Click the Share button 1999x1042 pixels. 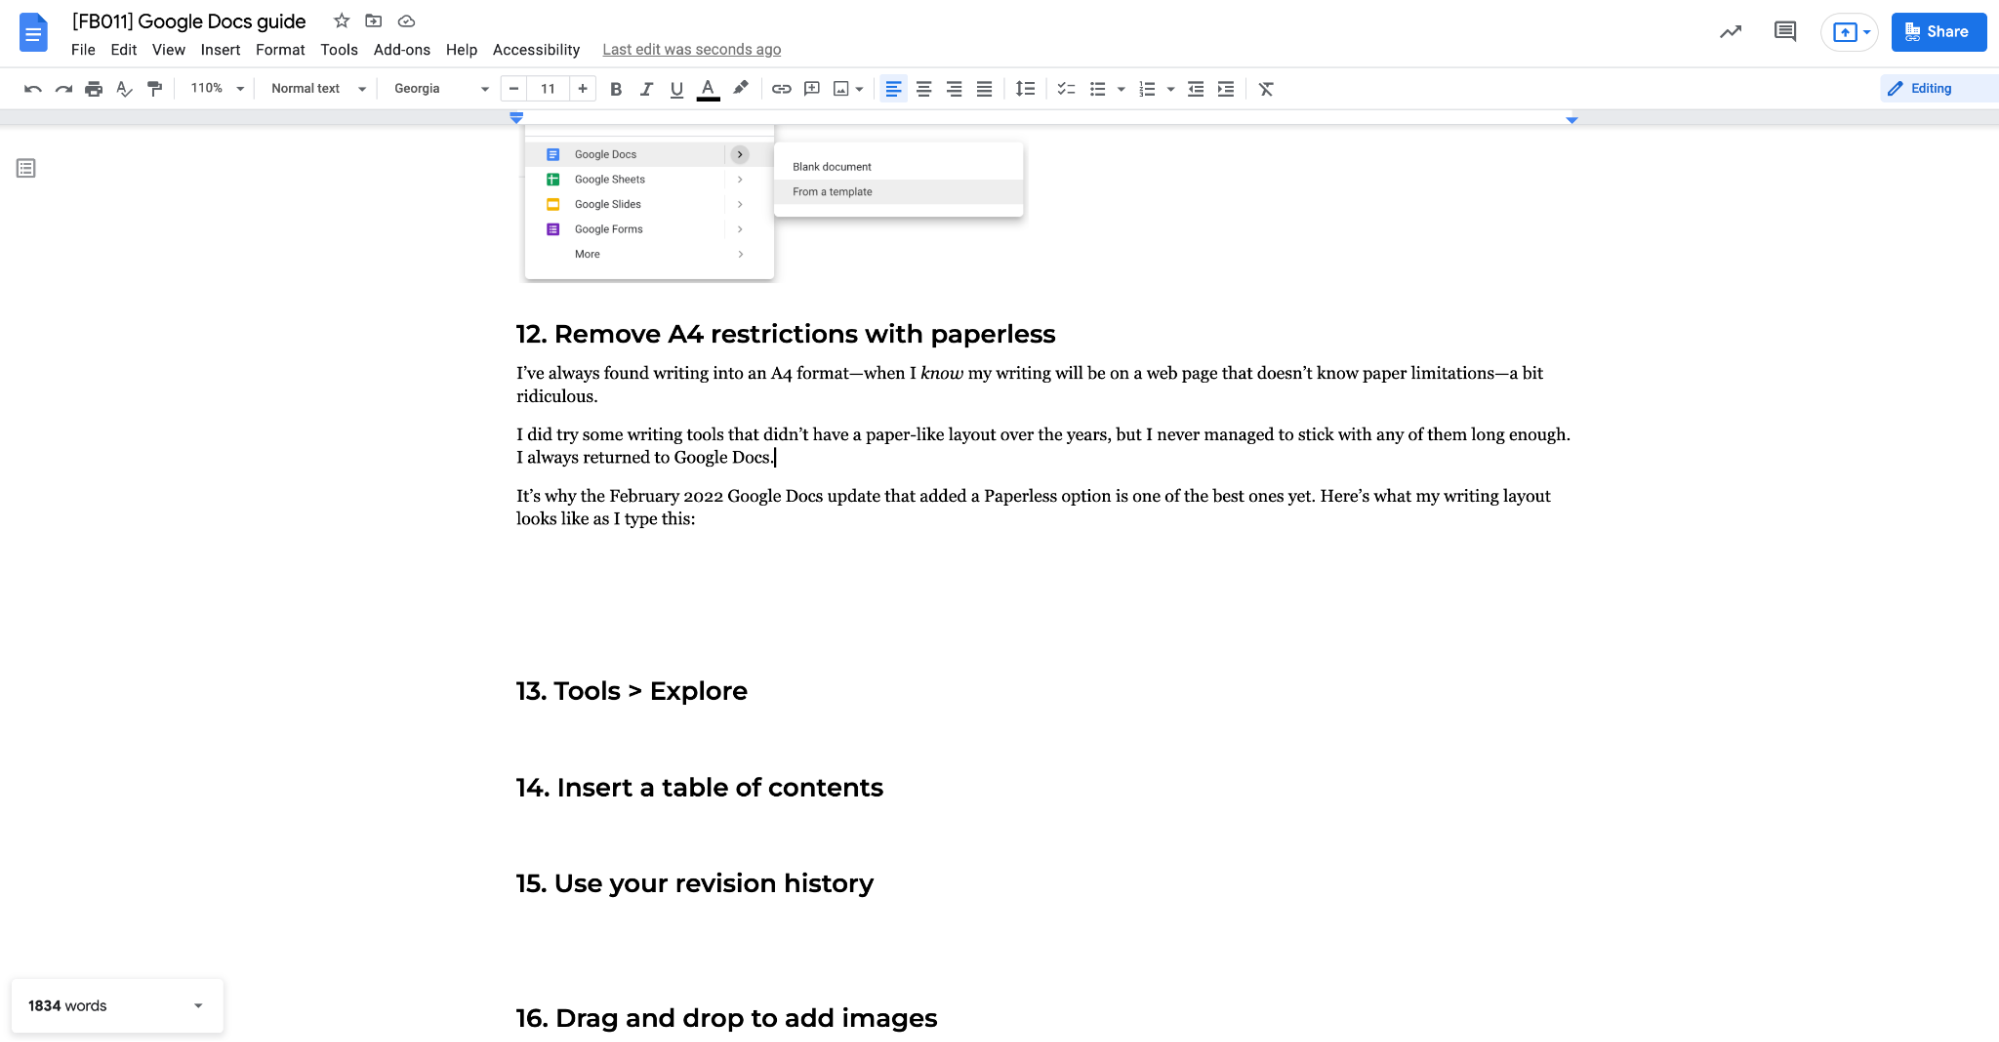click(1938, 30)
